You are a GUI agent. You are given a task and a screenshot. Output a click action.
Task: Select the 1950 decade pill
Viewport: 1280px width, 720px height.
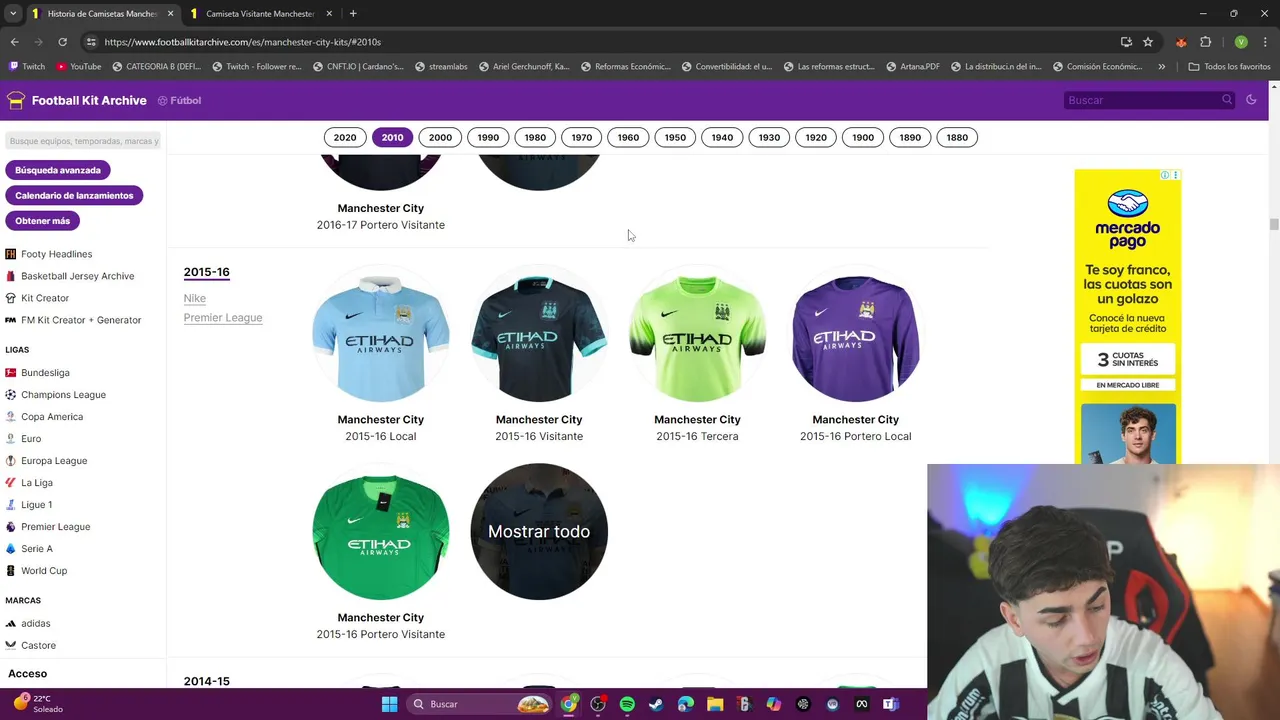pos(675,137)
